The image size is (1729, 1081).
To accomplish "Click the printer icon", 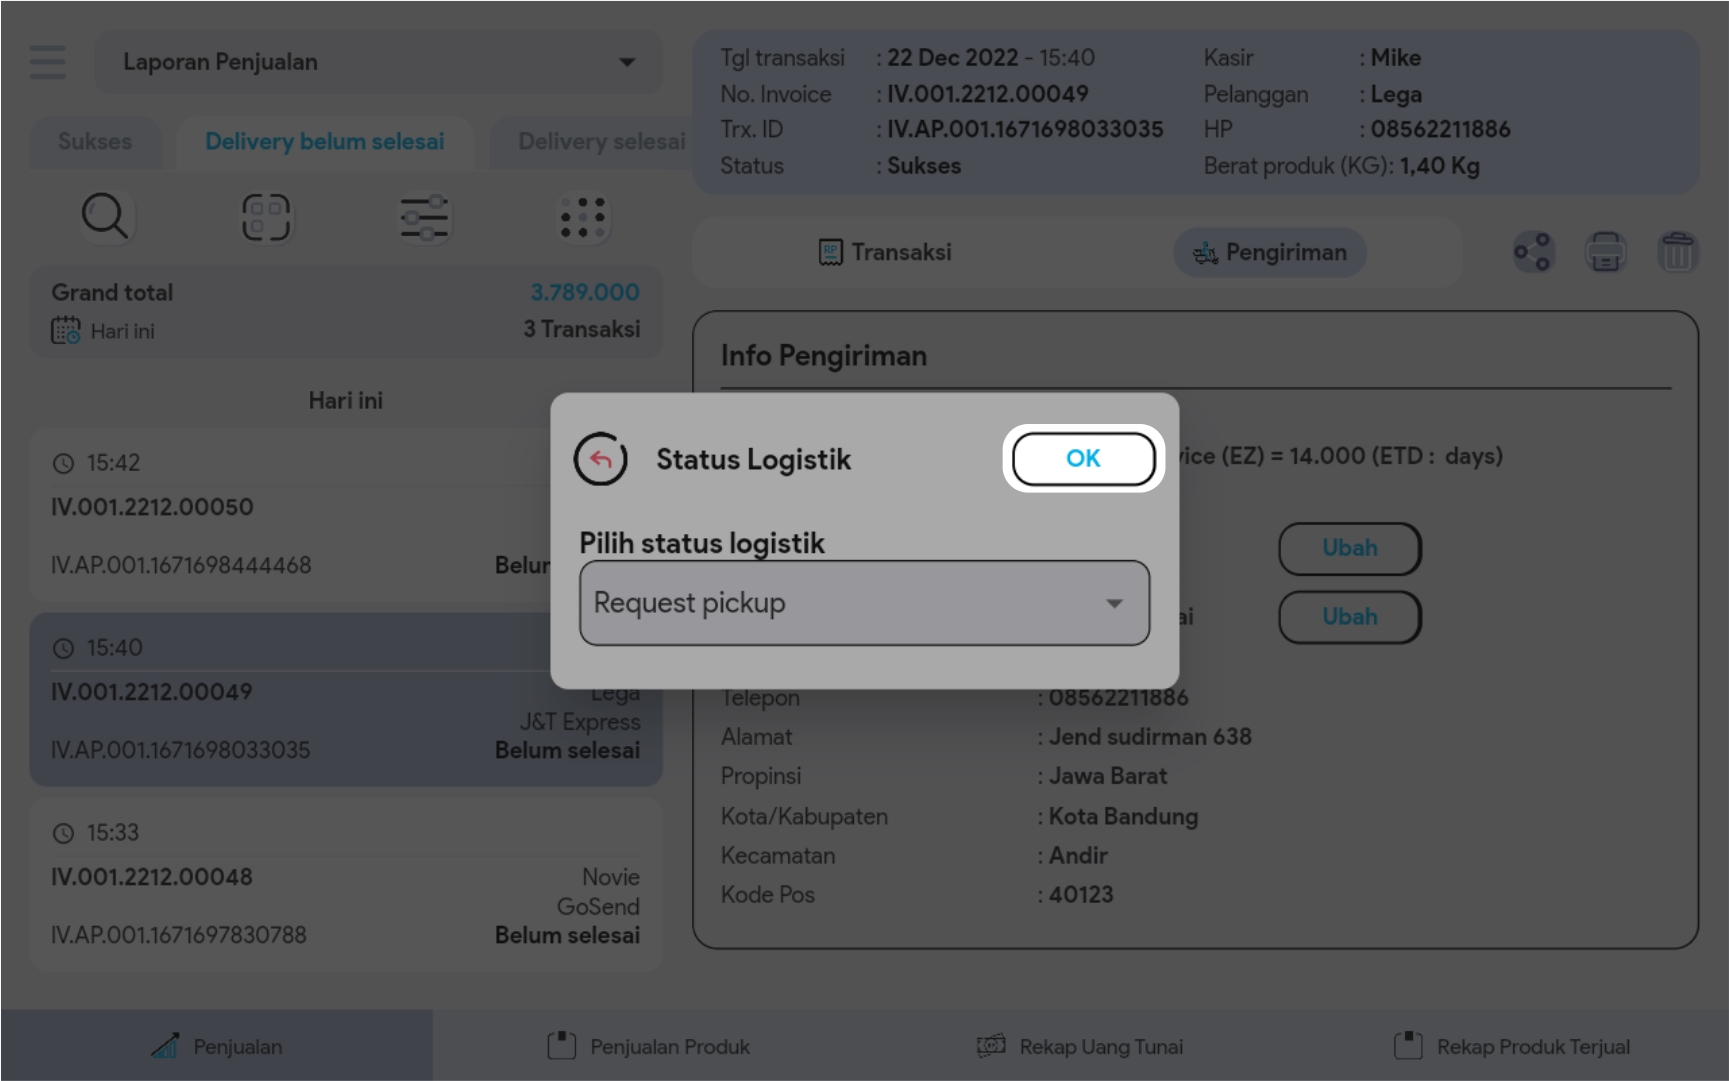I will [1605, 252].
